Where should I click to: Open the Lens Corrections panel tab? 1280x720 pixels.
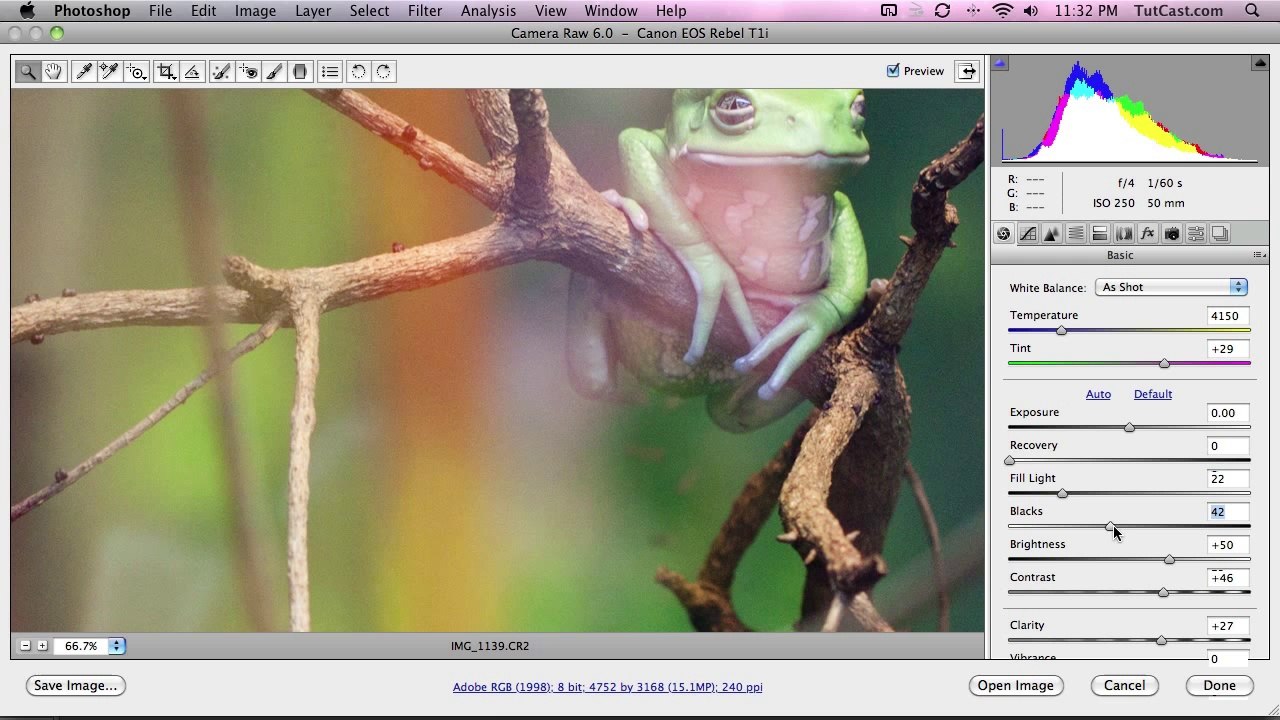tap(1124, 234)
